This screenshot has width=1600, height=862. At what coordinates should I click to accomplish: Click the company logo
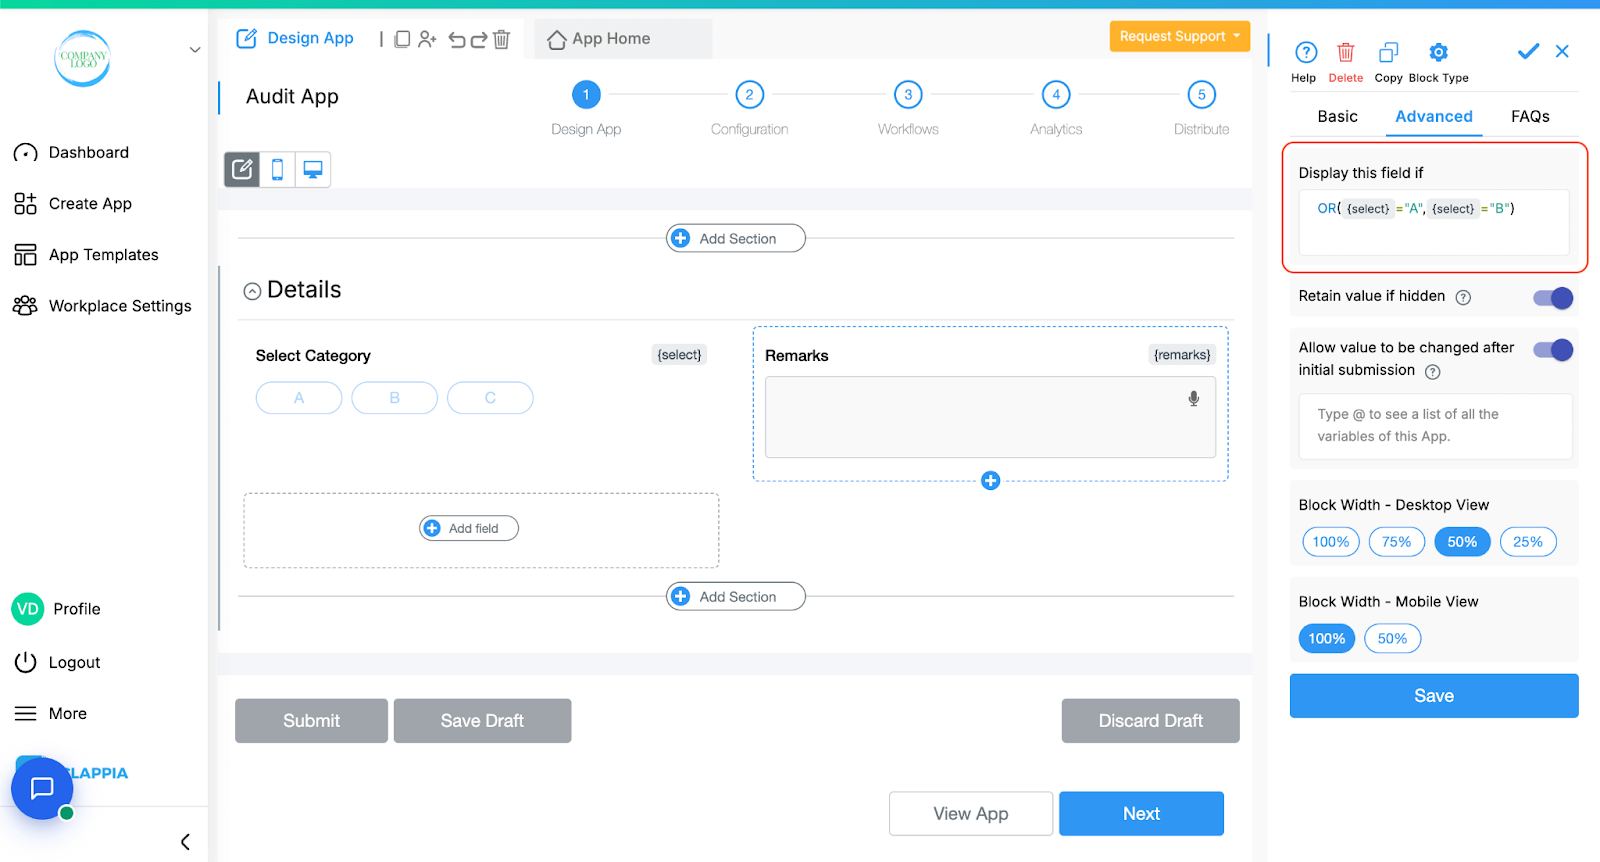(82, 58)
